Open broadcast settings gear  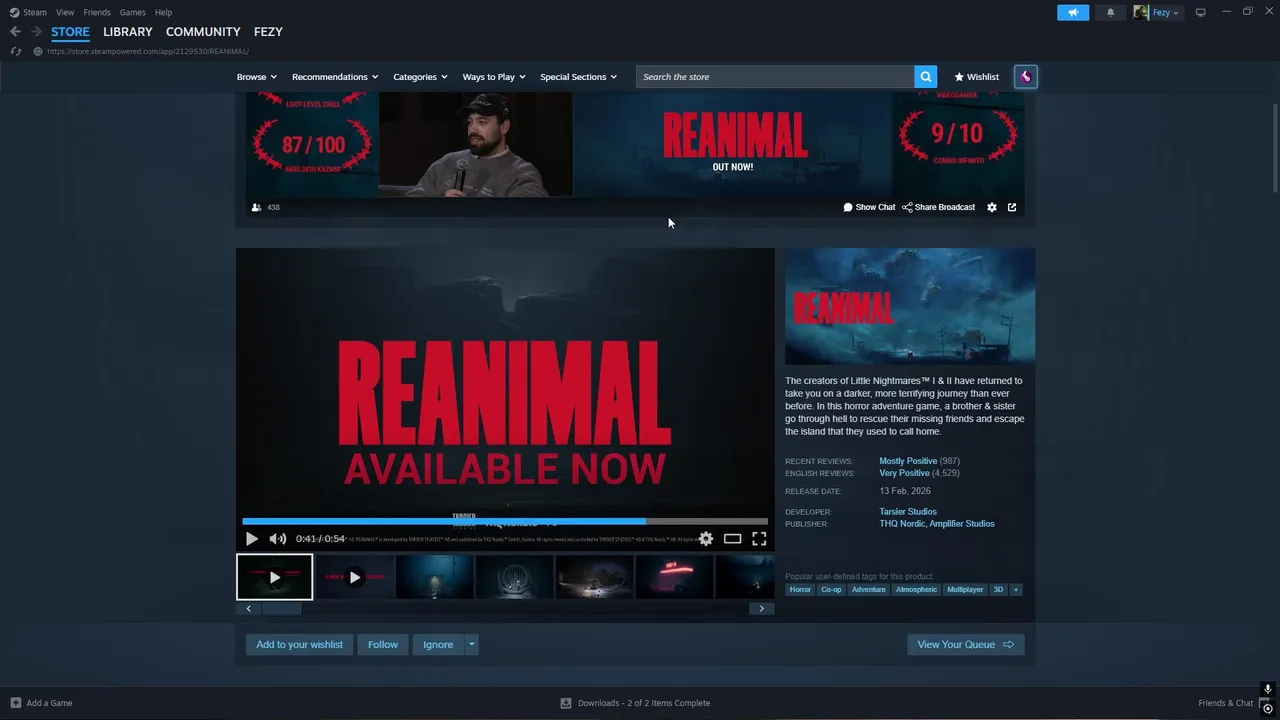[992, 207]
